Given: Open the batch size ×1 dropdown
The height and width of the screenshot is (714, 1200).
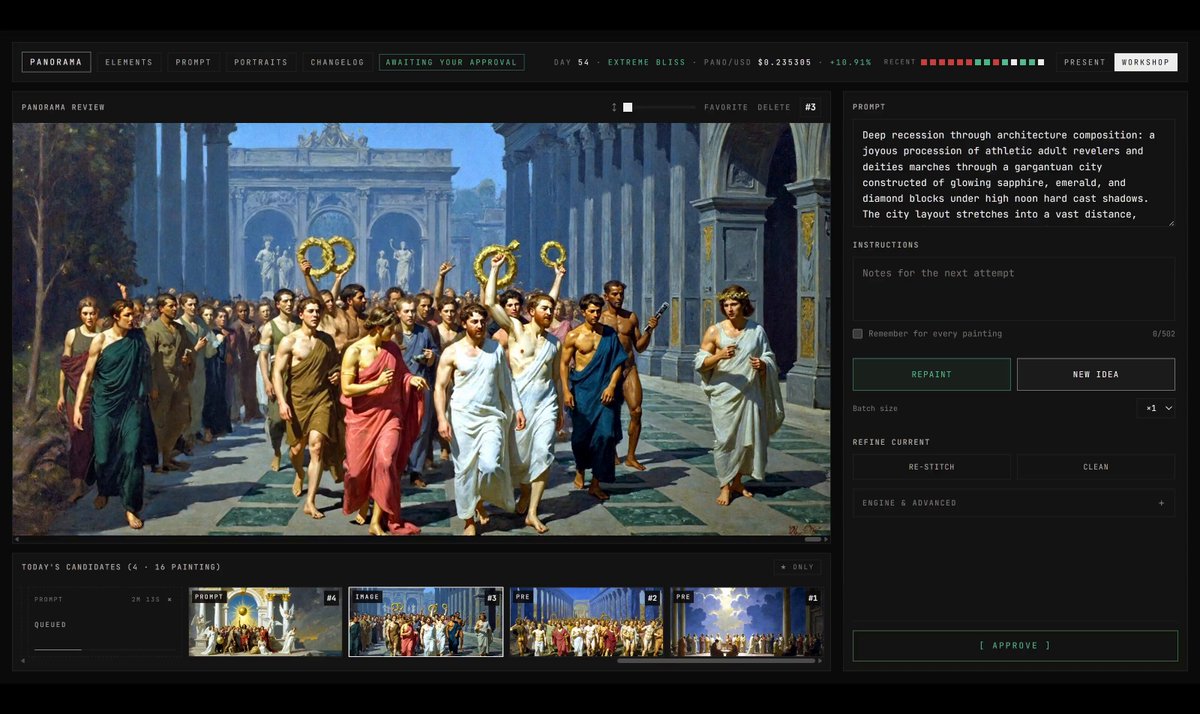Looking at the screenshot, I should (1155, 408).
